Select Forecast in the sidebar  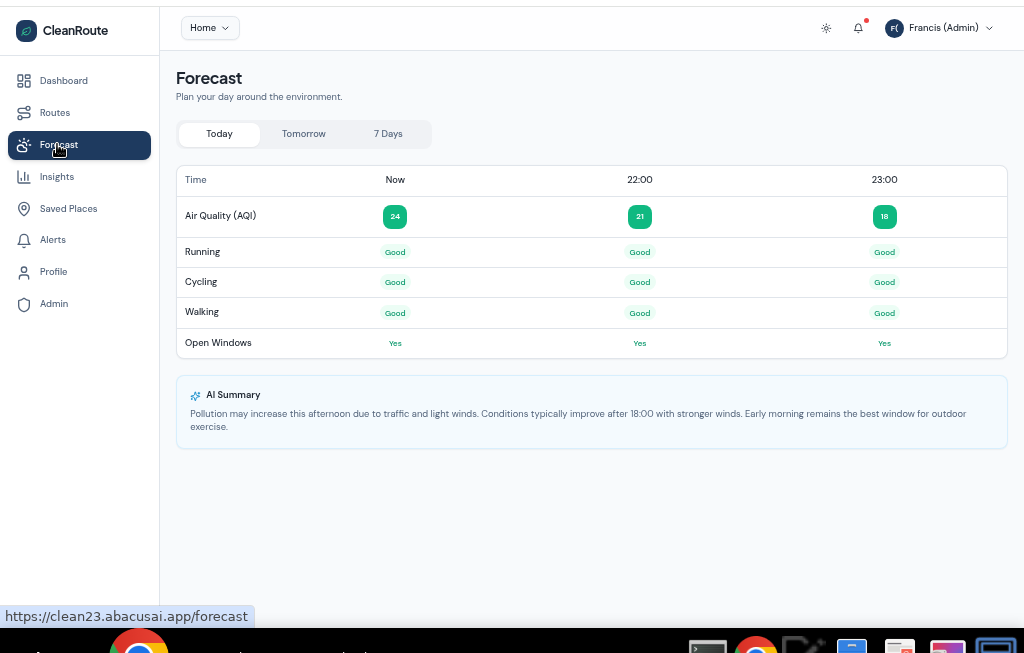point(79,145)
